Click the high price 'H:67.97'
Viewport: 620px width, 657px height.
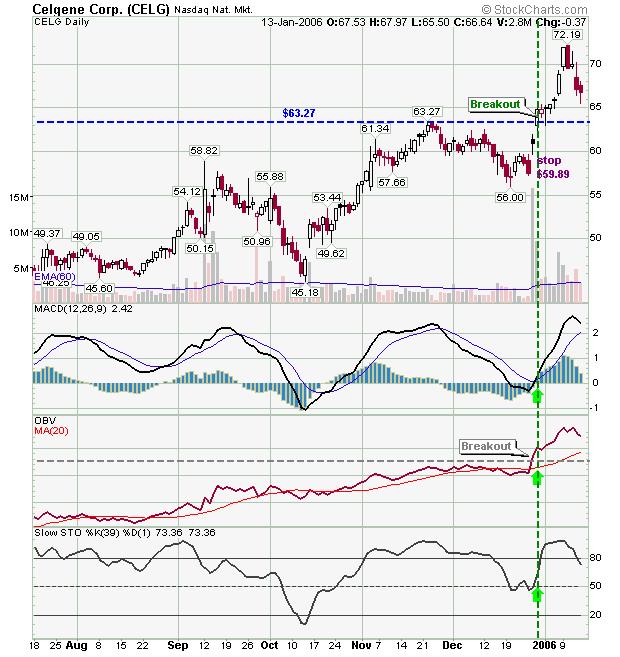388,22
